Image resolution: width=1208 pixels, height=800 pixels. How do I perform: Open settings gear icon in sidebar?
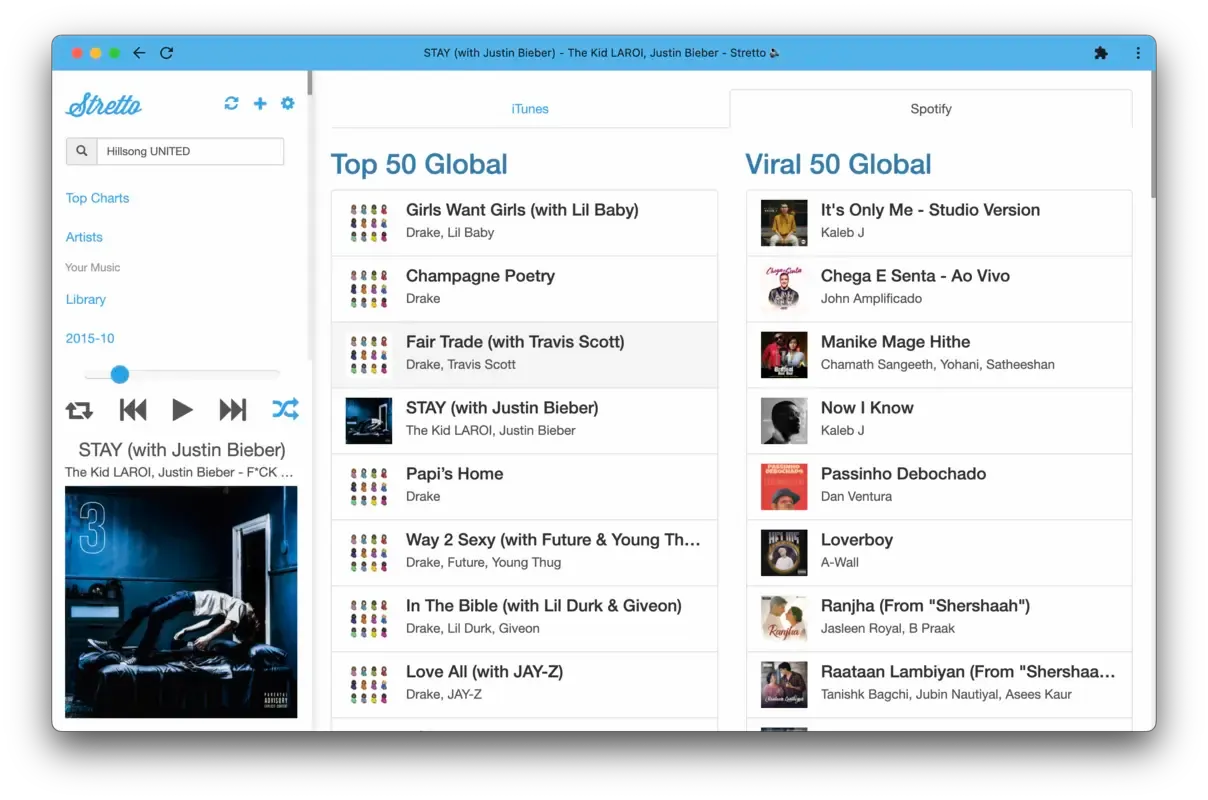click(x=288, y=103)
